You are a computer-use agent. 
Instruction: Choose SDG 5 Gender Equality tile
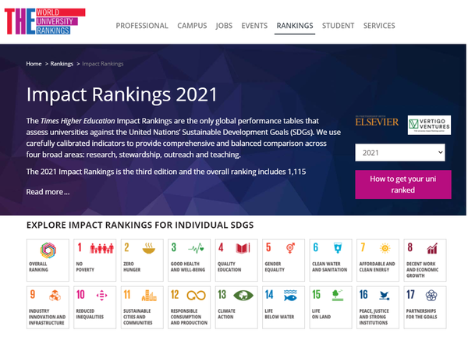click(x=283, y=260)
